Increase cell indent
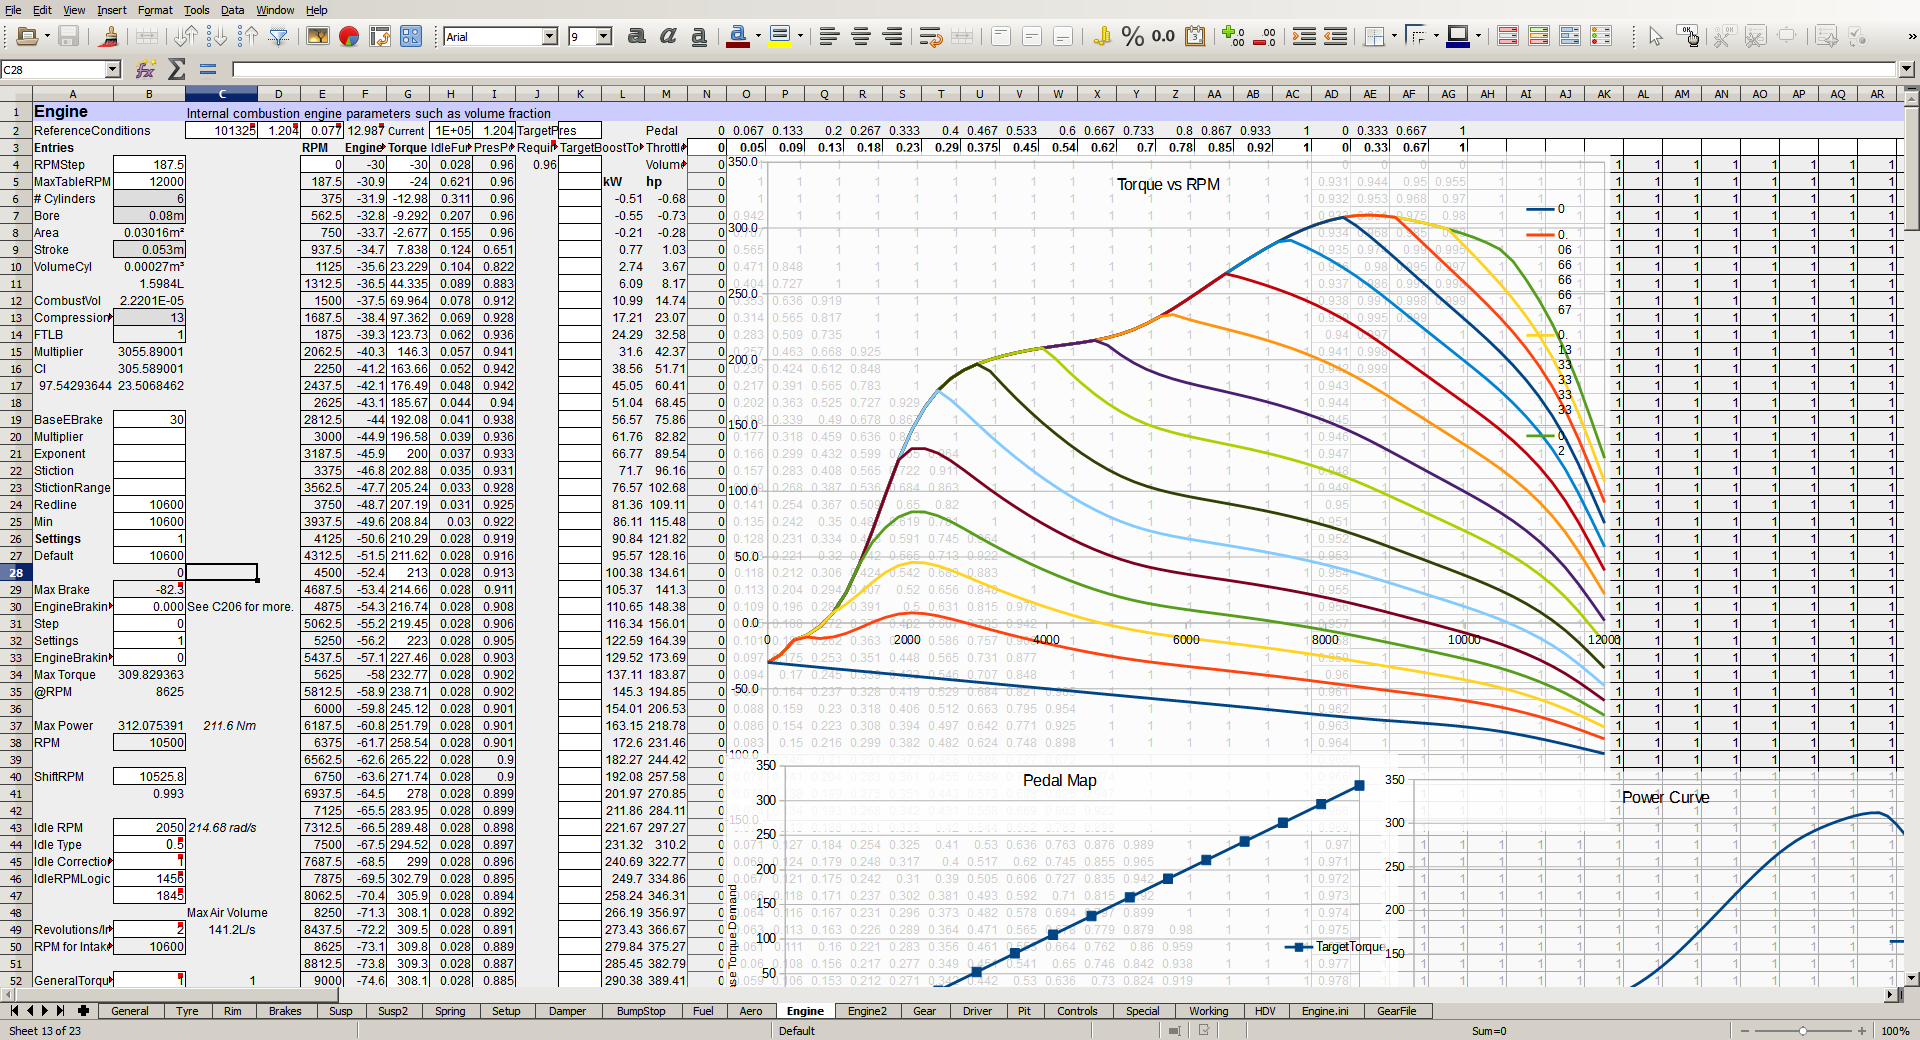 [x=1304, y=37]
